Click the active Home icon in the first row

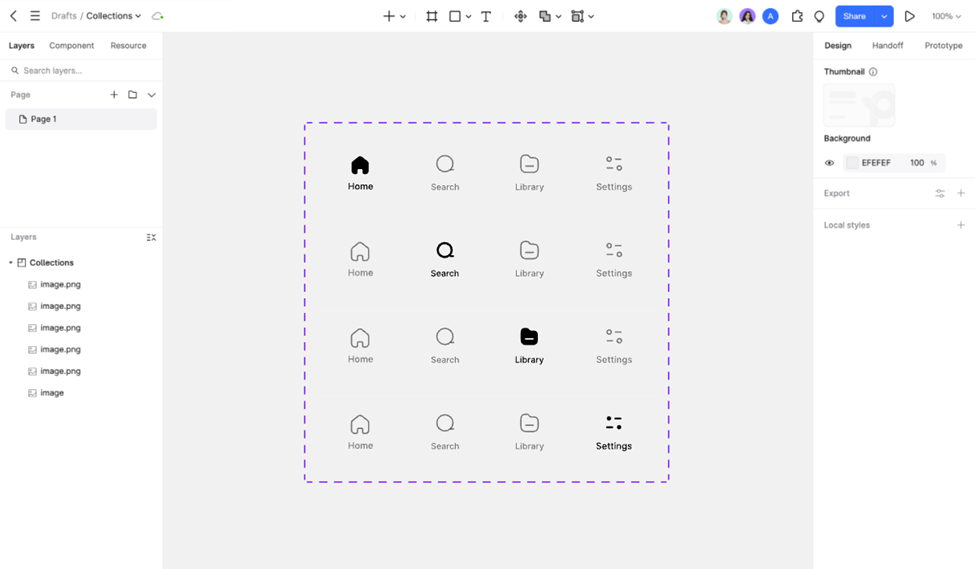coord(360,165)
